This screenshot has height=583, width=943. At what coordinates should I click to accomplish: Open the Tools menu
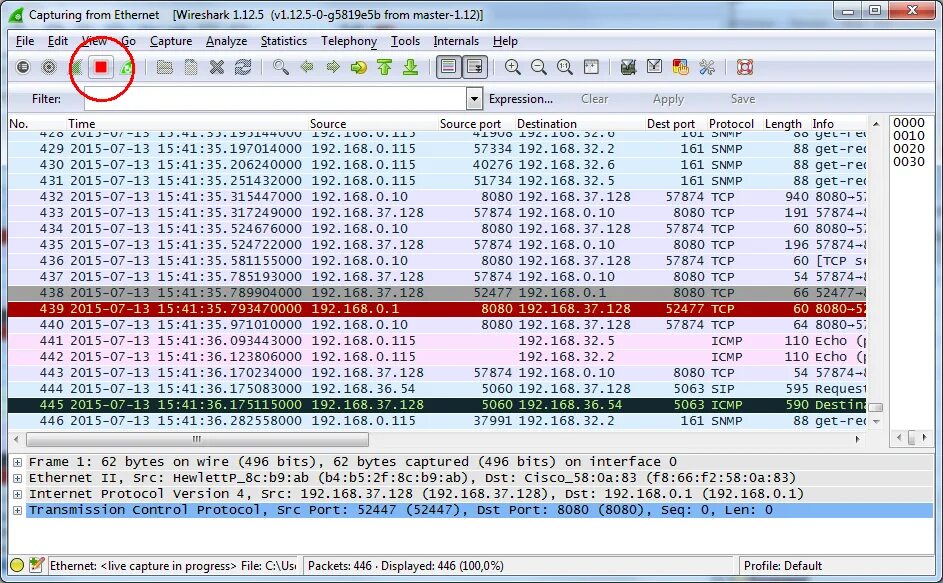pyautogui.click(x=405, y=41)
